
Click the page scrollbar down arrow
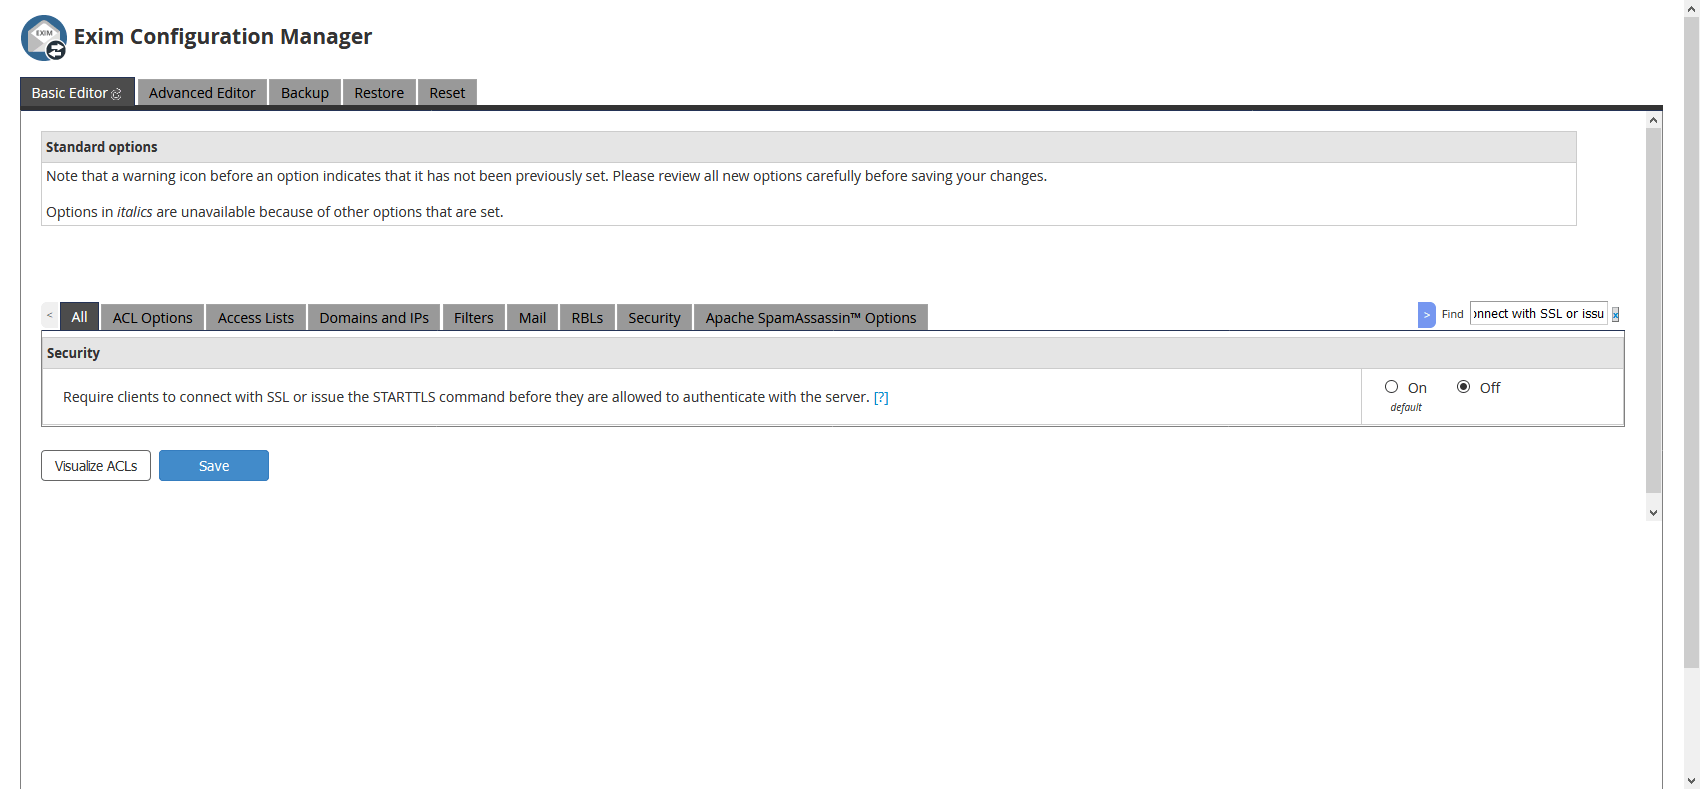1691,780
